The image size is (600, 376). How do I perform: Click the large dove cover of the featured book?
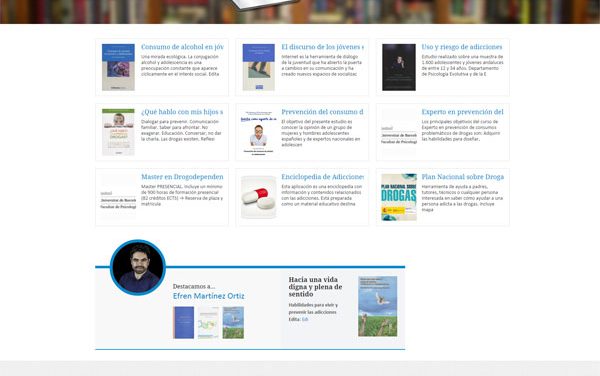click(378, 306)
